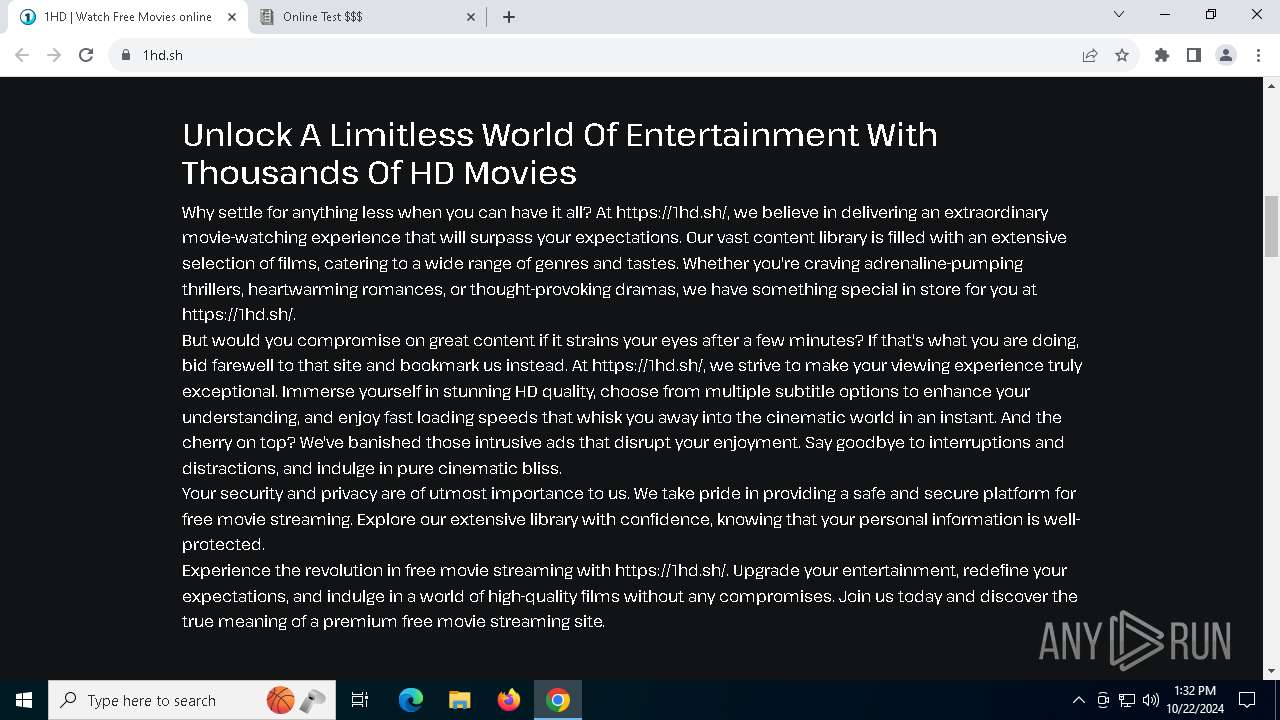This screenshot has height=720, width=1280.
Task: Switch to Online Test $$$ tab
Action: [366, 17]
